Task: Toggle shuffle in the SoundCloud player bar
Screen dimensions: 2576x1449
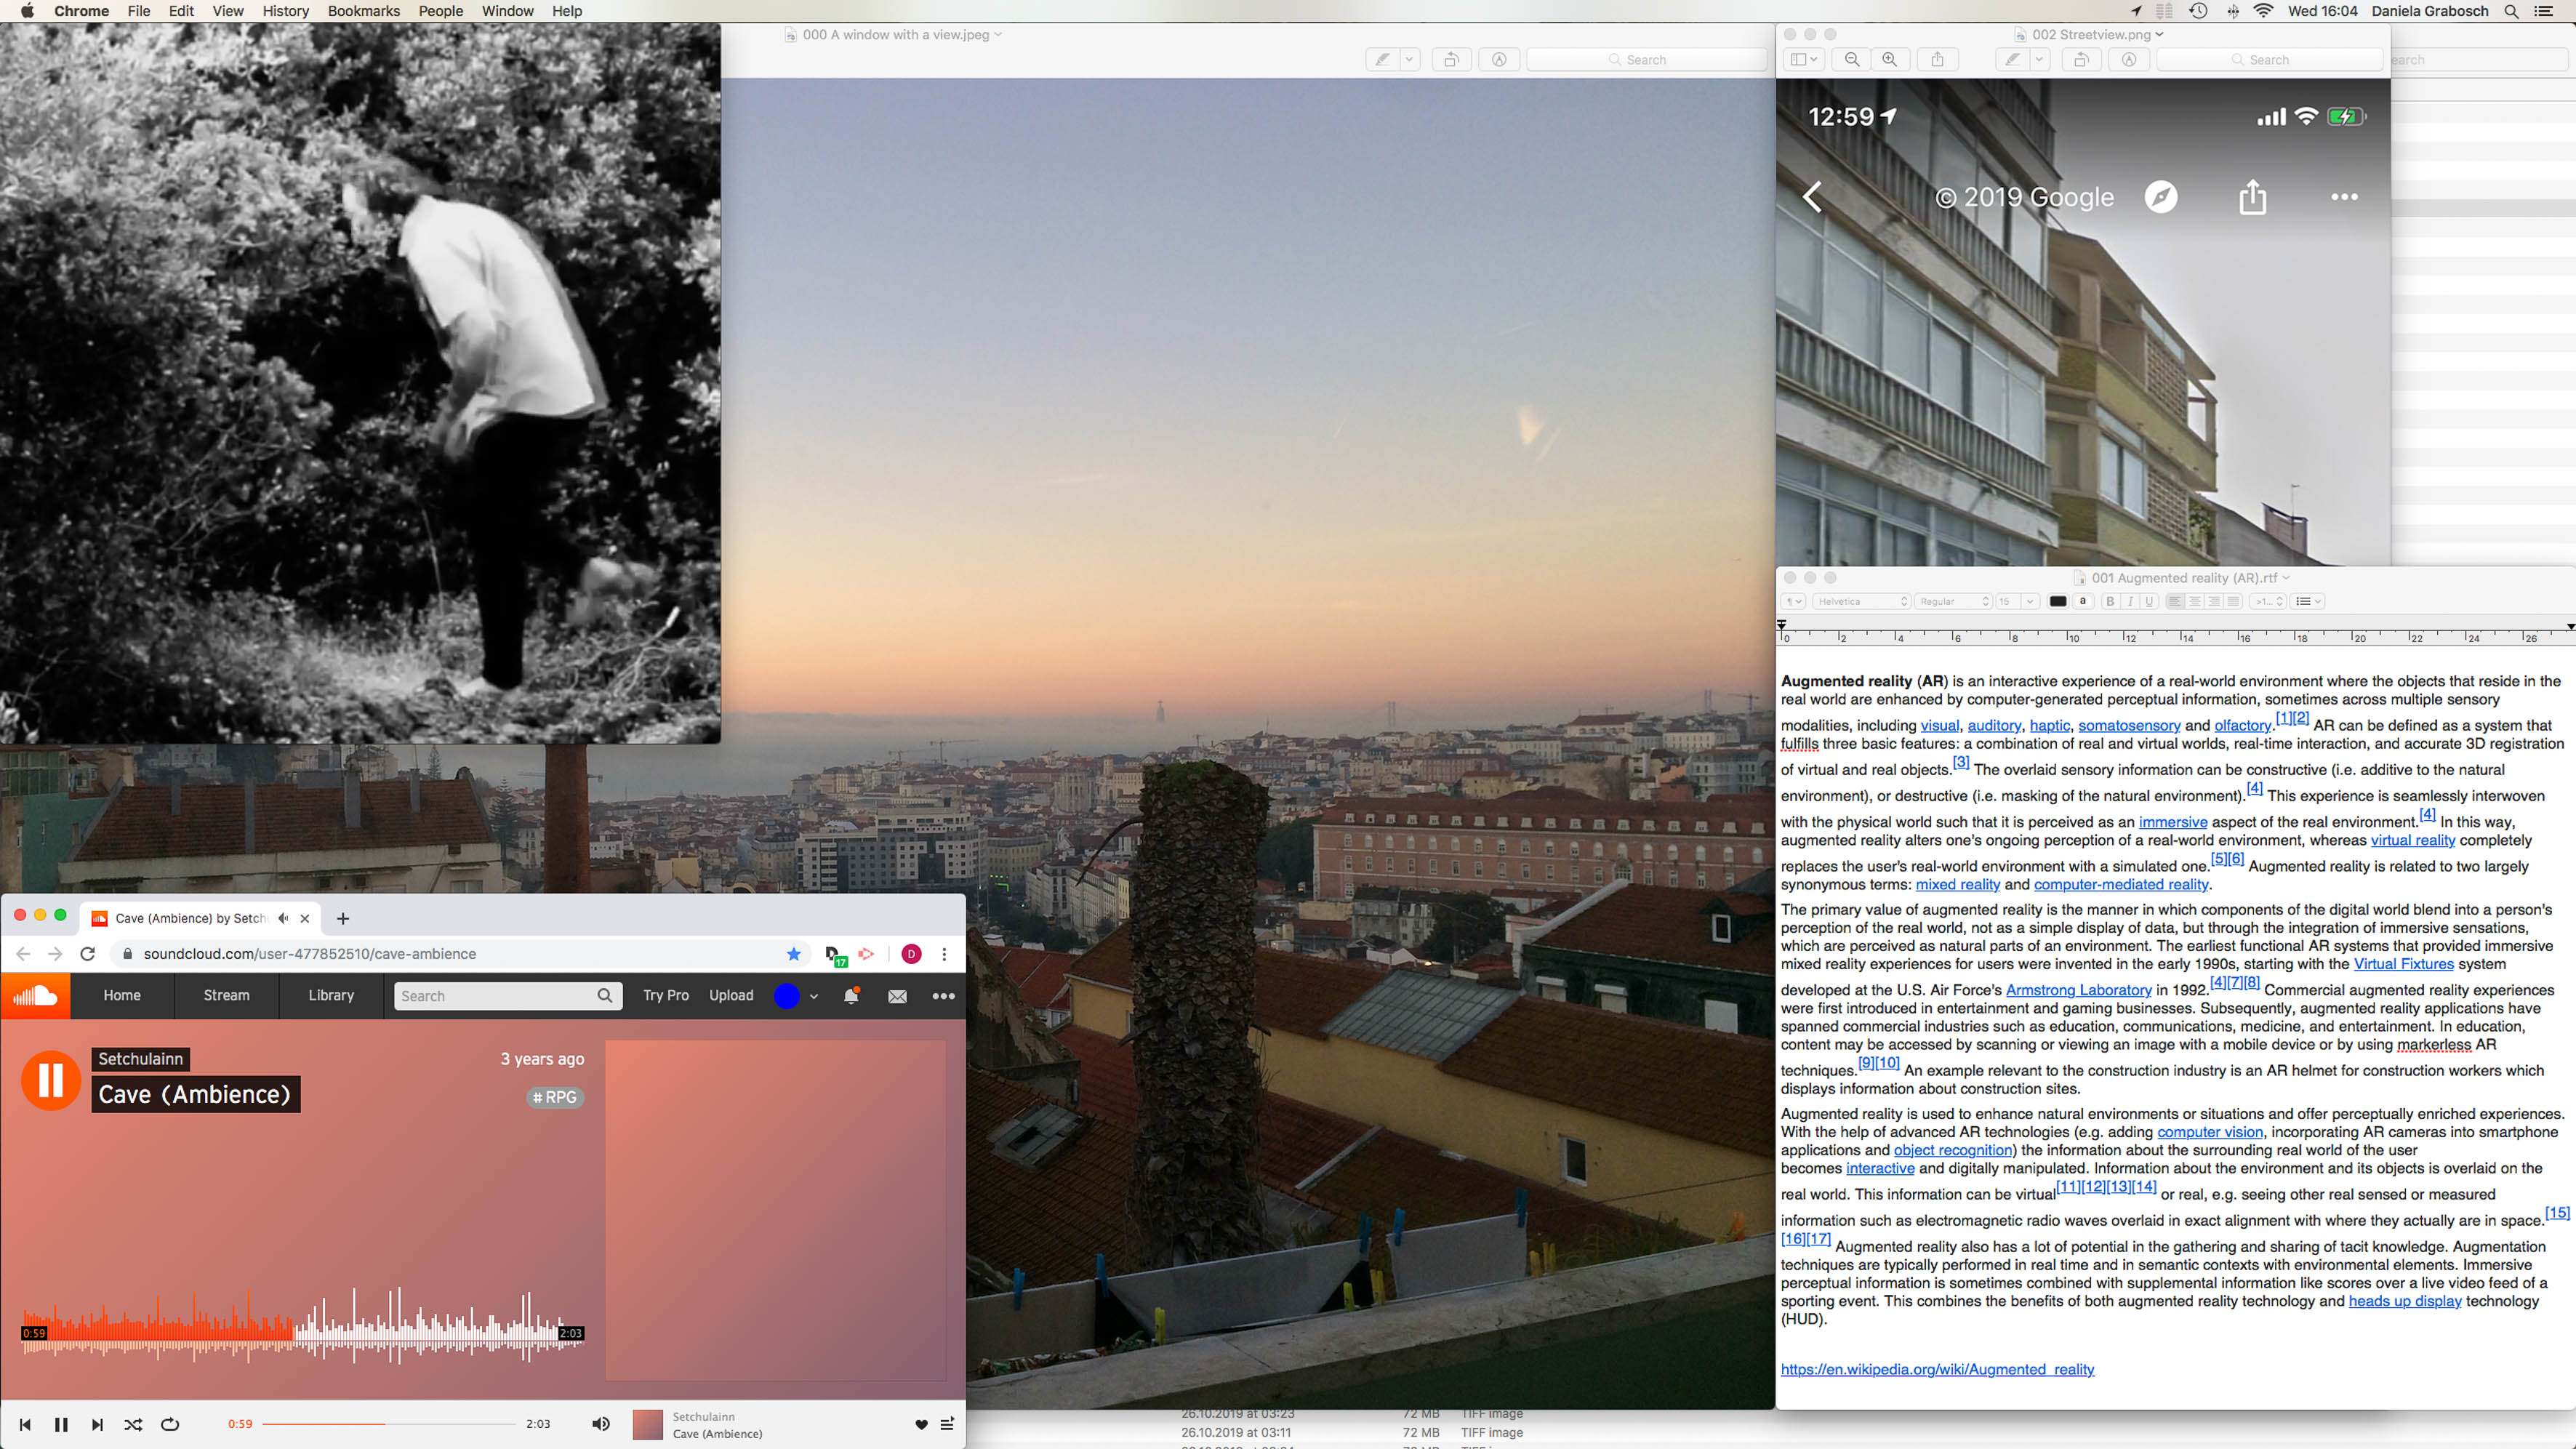Action: pyautogui.click(x=133, y=1424)
